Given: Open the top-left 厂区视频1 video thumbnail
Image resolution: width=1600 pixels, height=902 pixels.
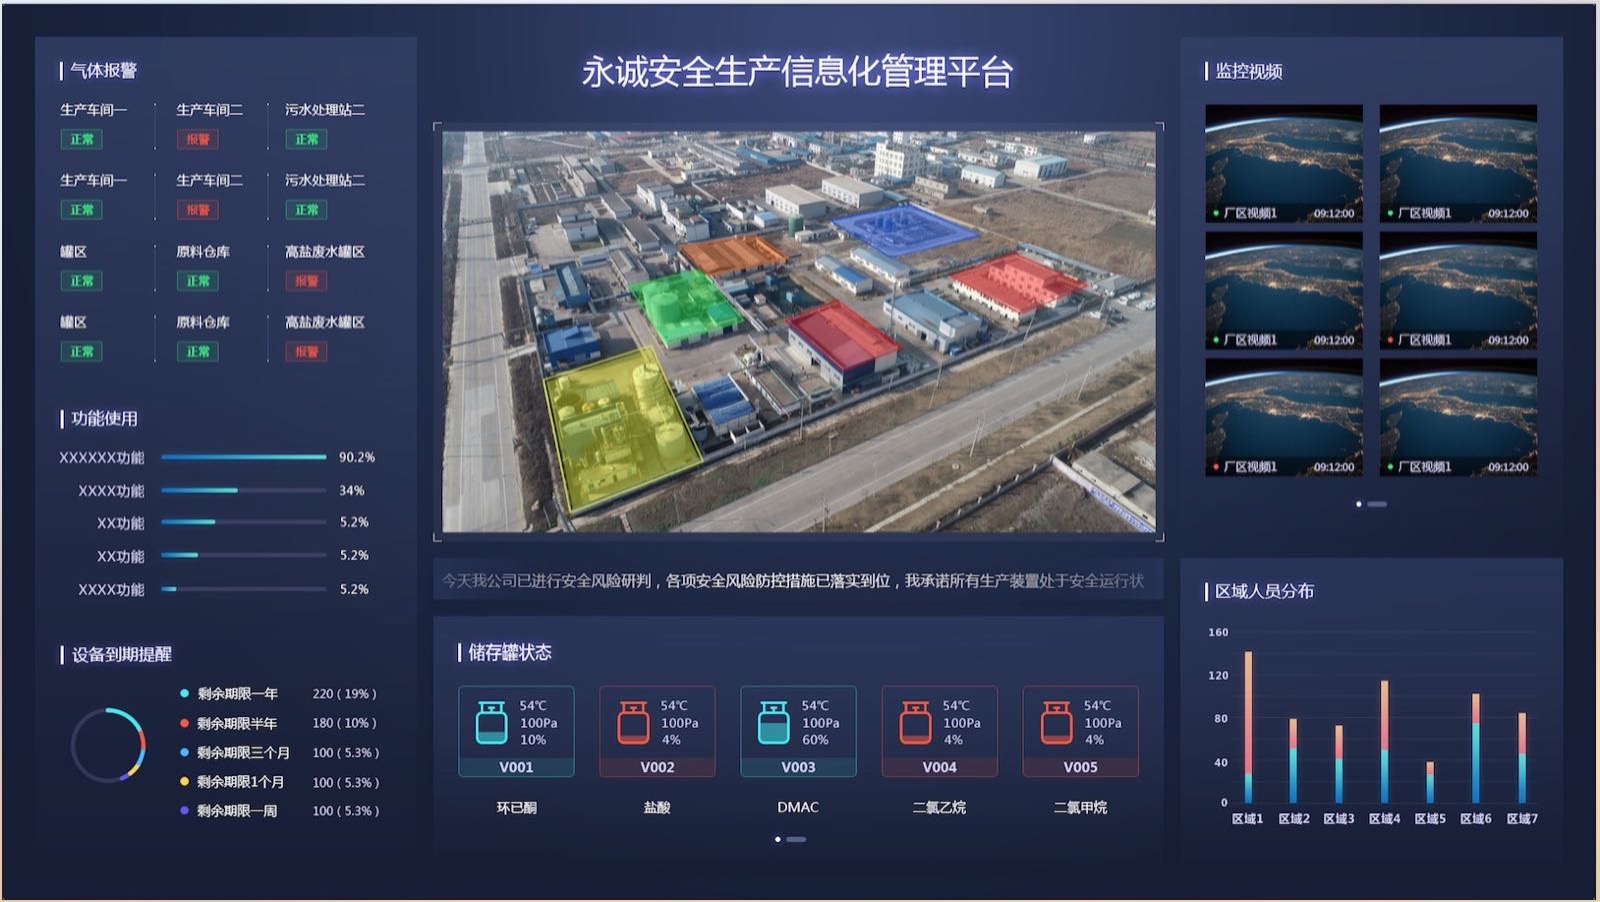Looking at the screenshot, I should (1283, 162).
